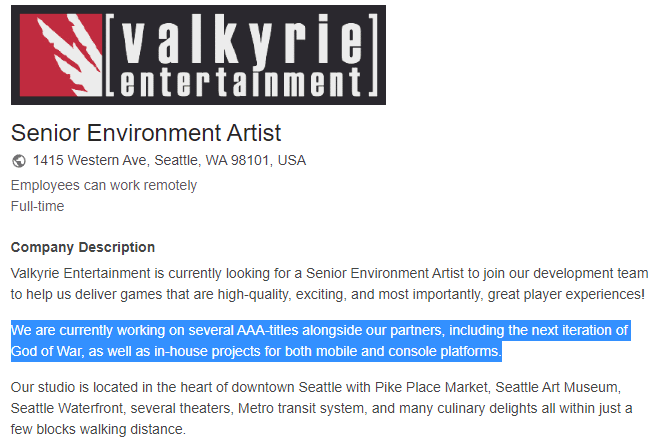Click the Seattle Waterfront text
The height and width of the screenshot is (448, 654).
[67, 408]
